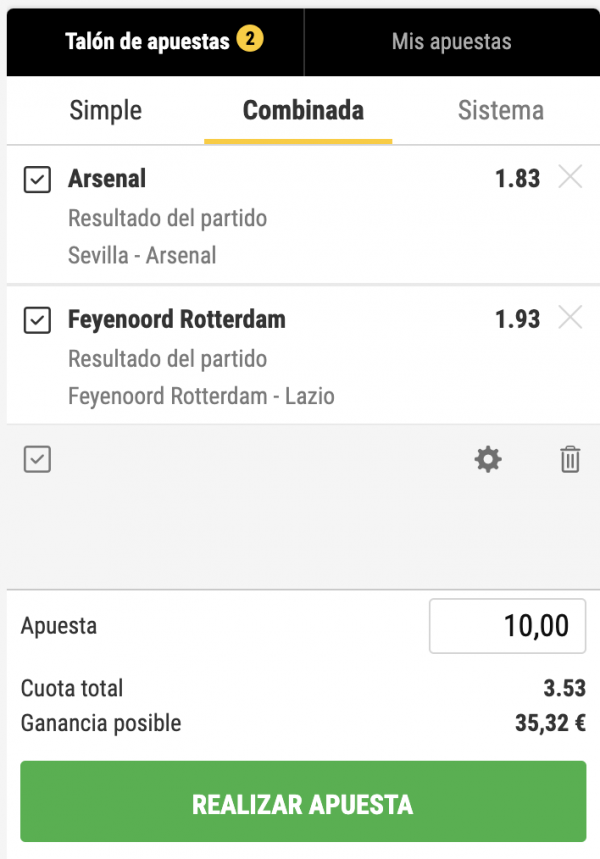This screenshot has height=859, width=600.
Task: Select the Combinada bet type tab
Action: pyautogui.click(x=303, y=110)
